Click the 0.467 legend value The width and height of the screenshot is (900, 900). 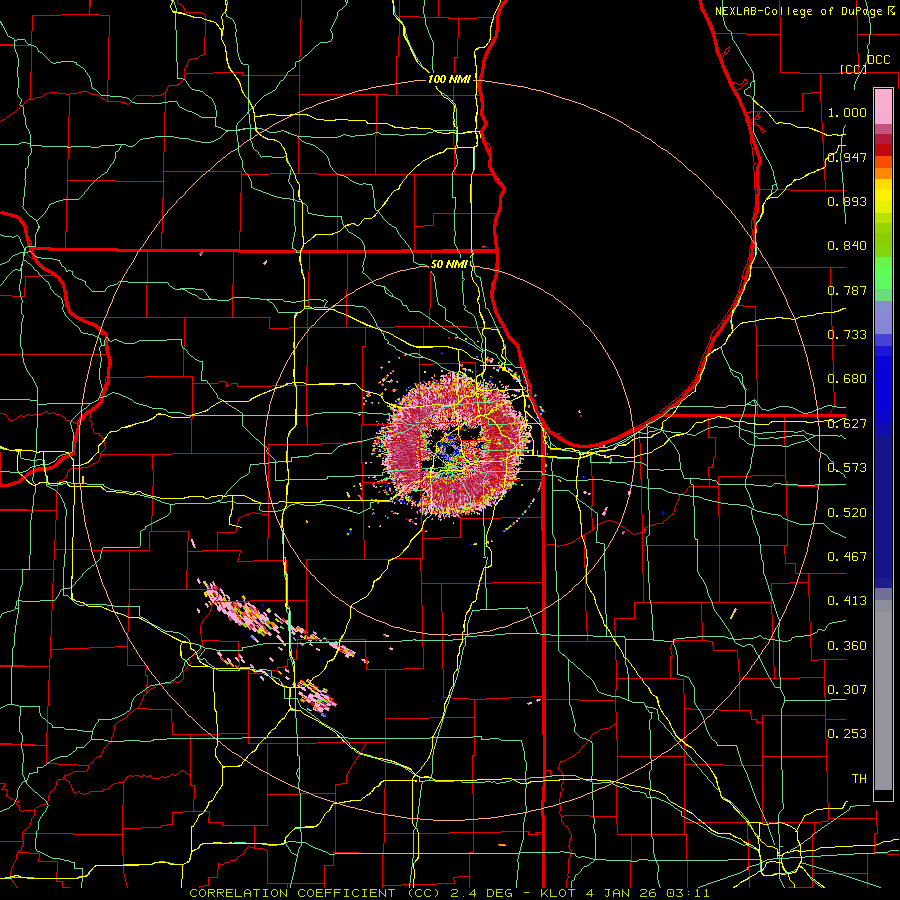(x=847, y=557)
